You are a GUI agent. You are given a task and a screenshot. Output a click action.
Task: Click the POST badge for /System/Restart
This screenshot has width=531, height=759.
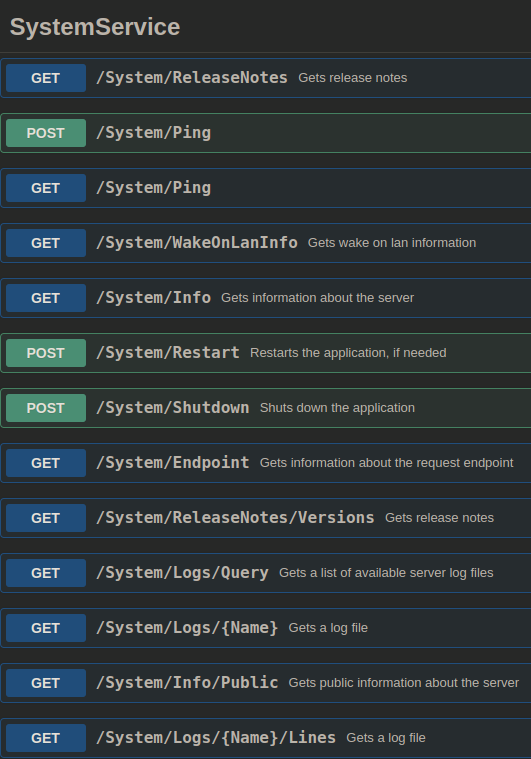(x=46, y=353)
